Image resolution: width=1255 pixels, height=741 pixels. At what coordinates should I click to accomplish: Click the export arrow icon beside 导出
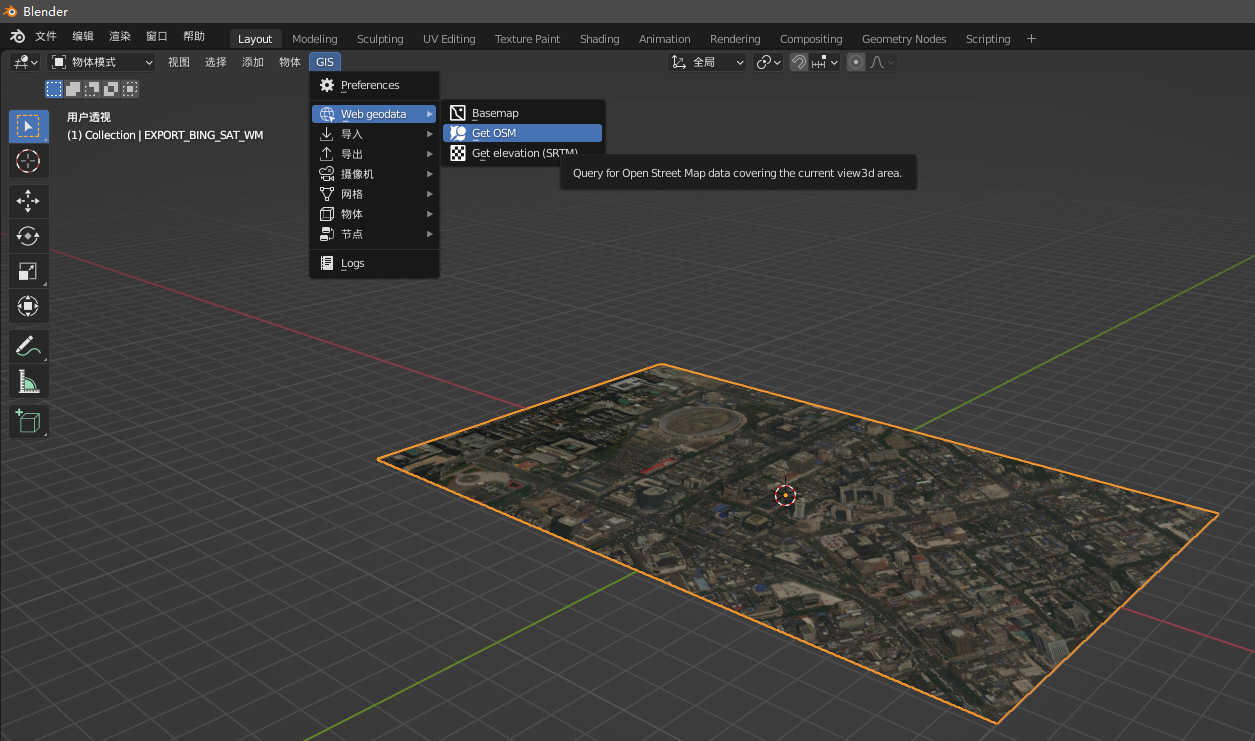click(x=327, y=154)
